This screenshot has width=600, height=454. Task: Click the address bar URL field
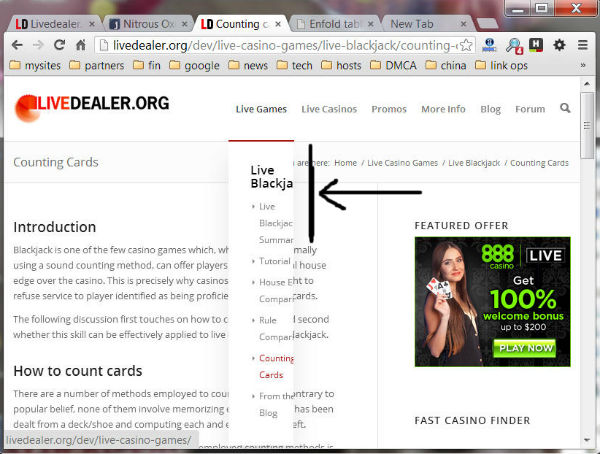[283, 45]
